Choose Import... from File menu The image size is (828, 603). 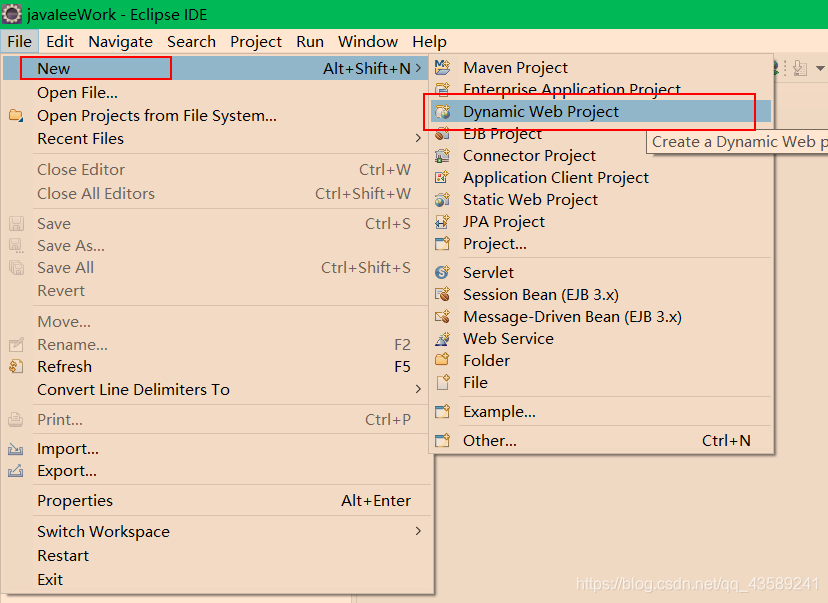(x=216, y=449)
